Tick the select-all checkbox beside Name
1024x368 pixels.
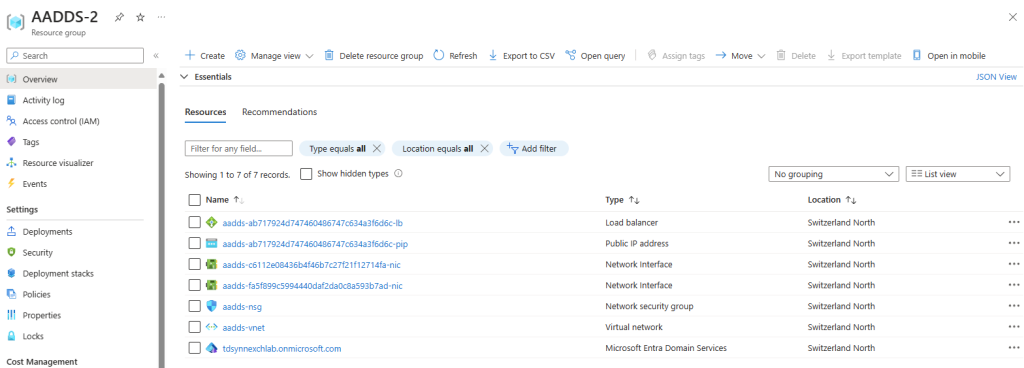pos(194,200)
